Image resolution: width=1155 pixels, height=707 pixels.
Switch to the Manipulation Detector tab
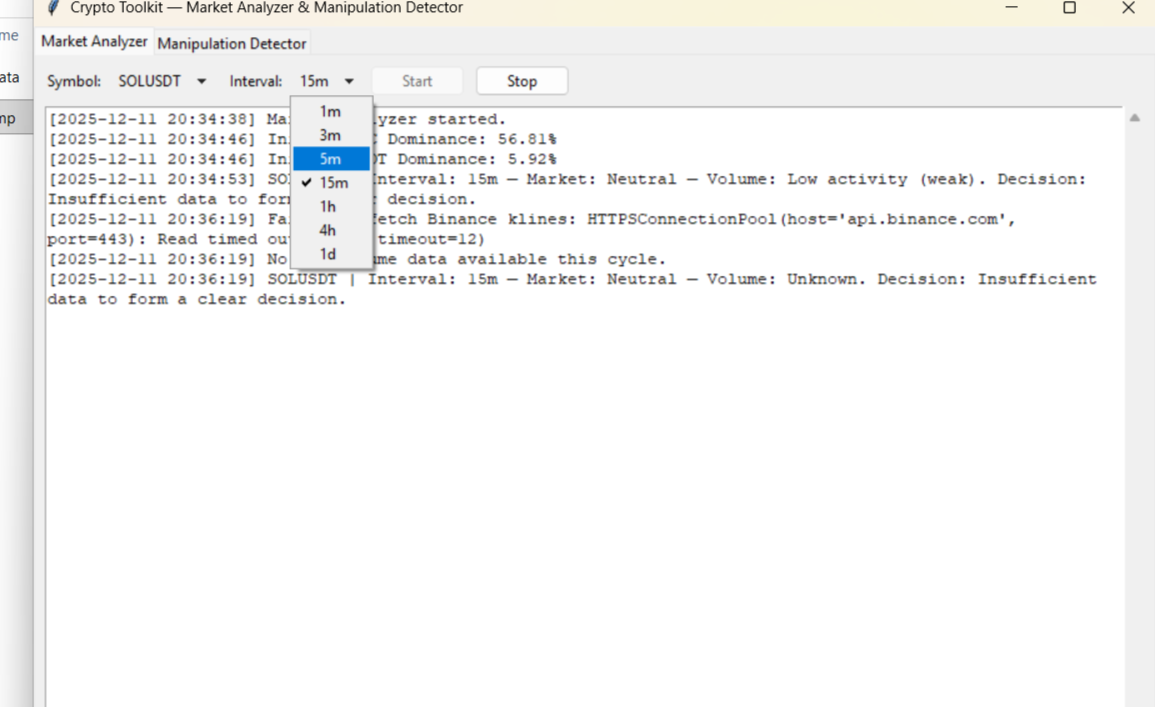(232, 43)
